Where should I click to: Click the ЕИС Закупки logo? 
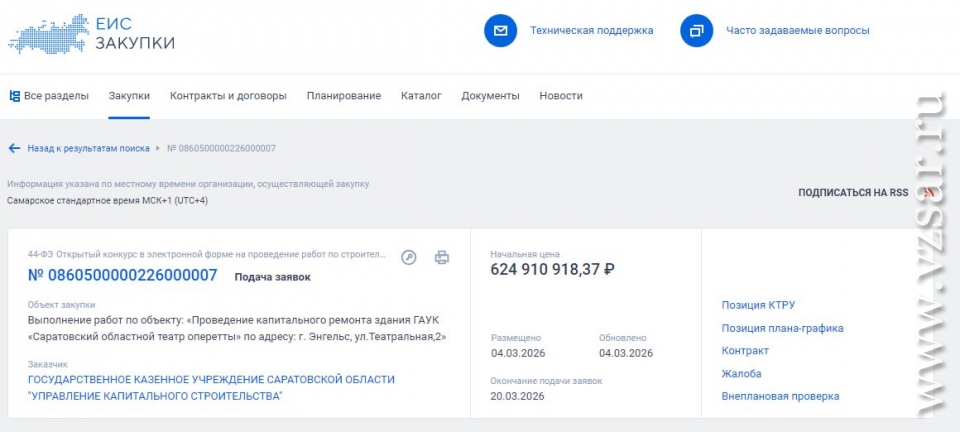pyautogui.click(x=92, y=33)
